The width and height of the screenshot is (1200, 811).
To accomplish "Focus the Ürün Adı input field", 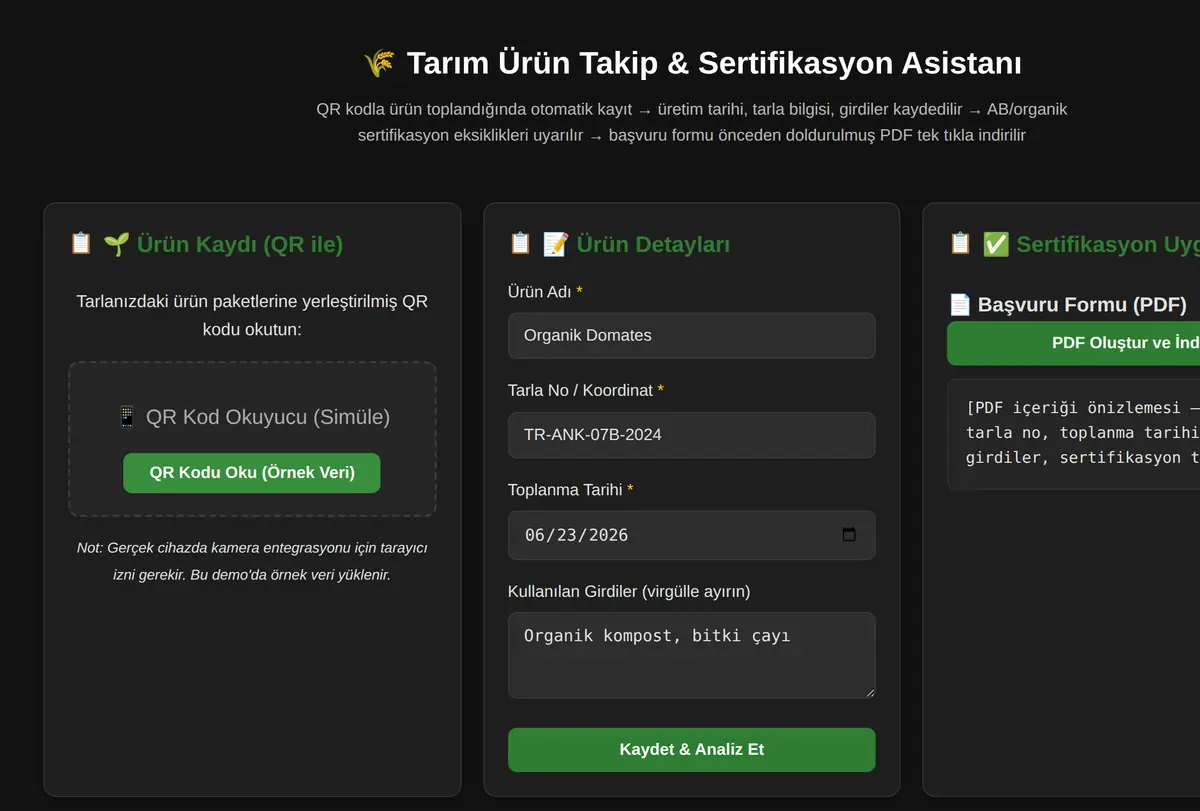I will point(692,336).
